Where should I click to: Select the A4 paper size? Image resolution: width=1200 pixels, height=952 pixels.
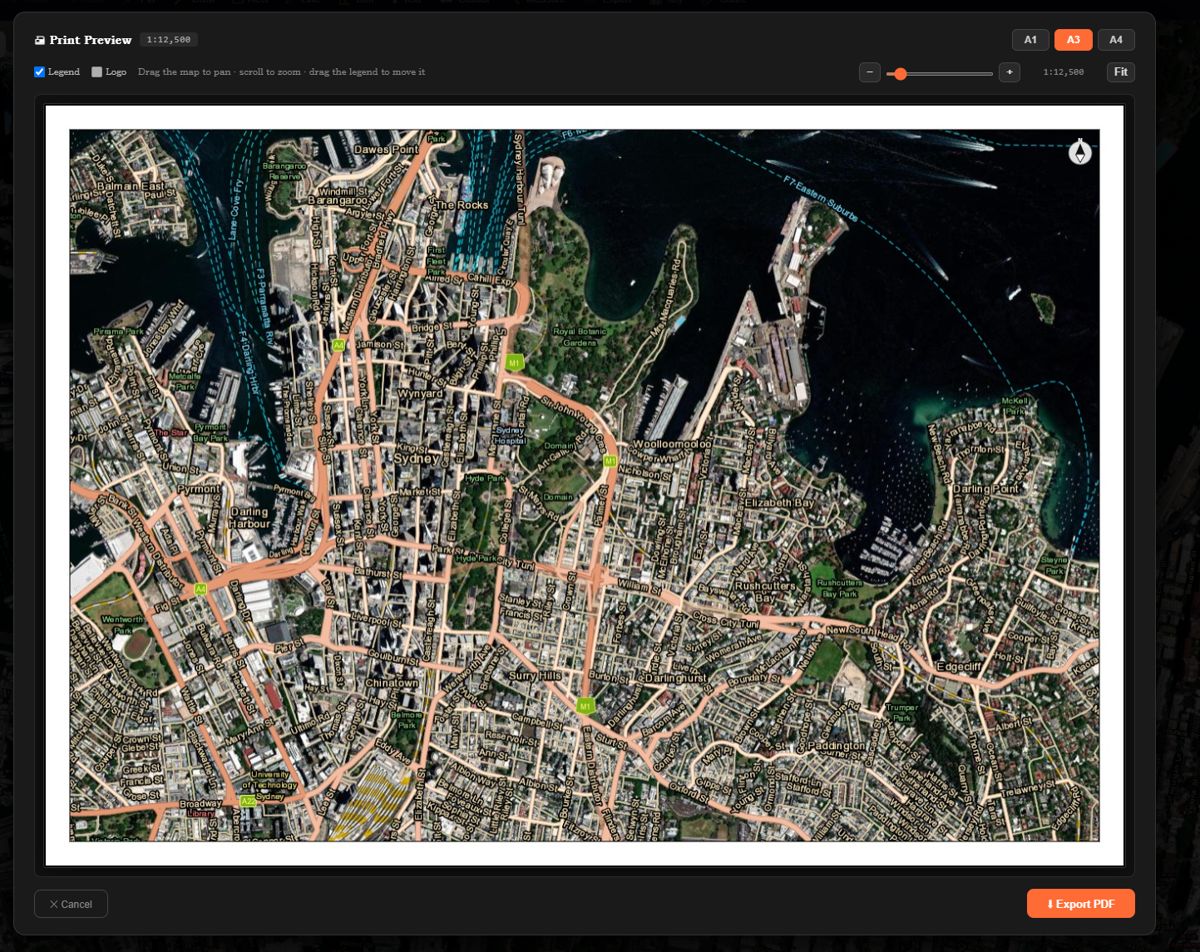(1116, 40)
